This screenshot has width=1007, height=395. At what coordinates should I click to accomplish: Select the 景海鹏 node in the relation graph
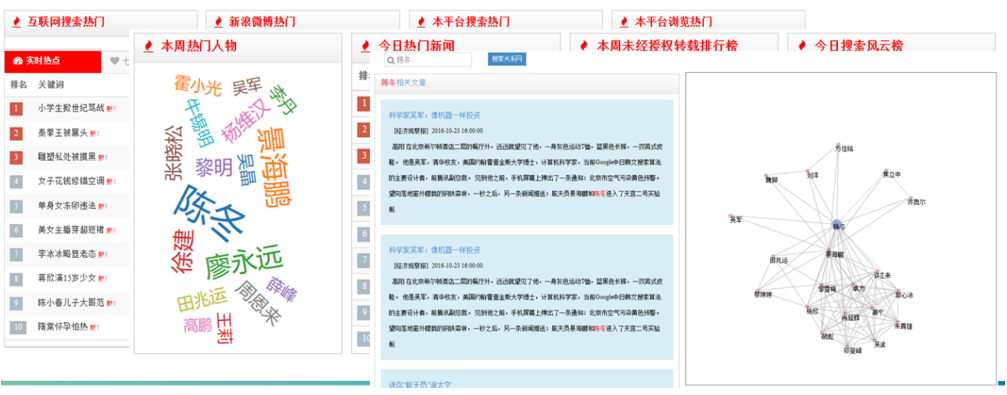pyautogui.click(x=834, y=254)
